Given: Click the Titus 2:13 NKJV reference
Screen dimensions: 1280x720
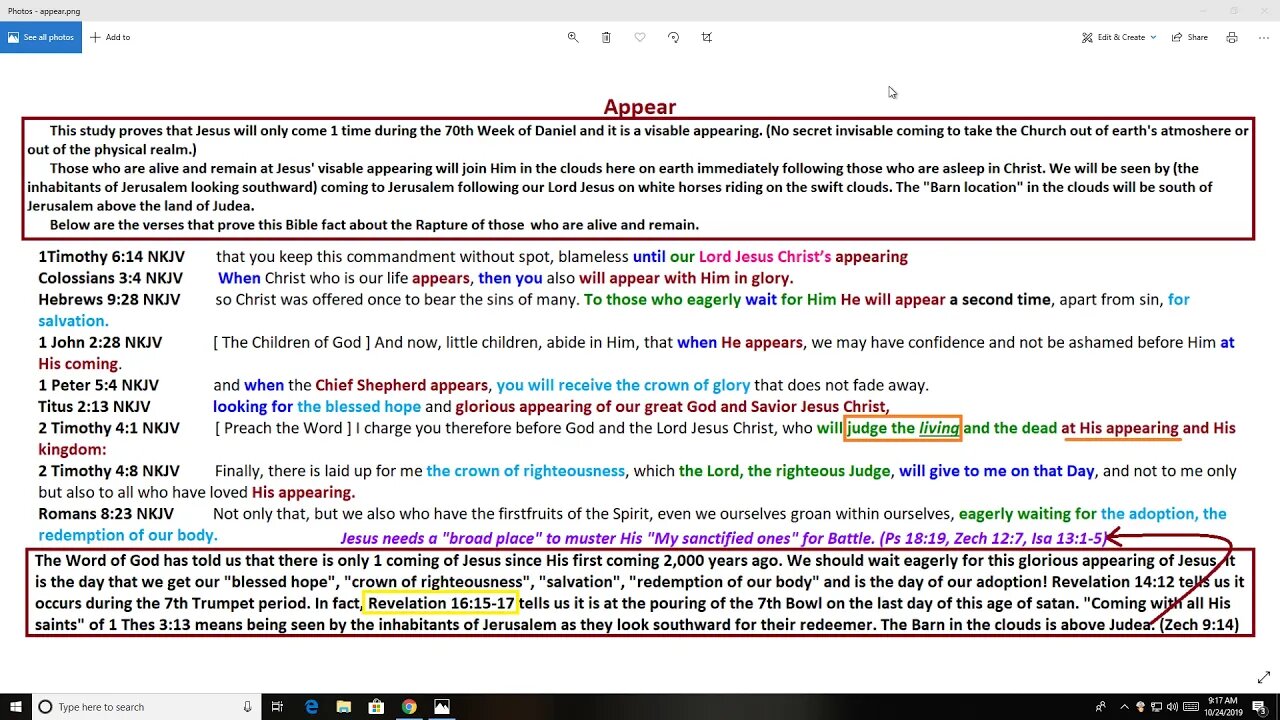Looking at the screenshot, I should tap(94, 407).
